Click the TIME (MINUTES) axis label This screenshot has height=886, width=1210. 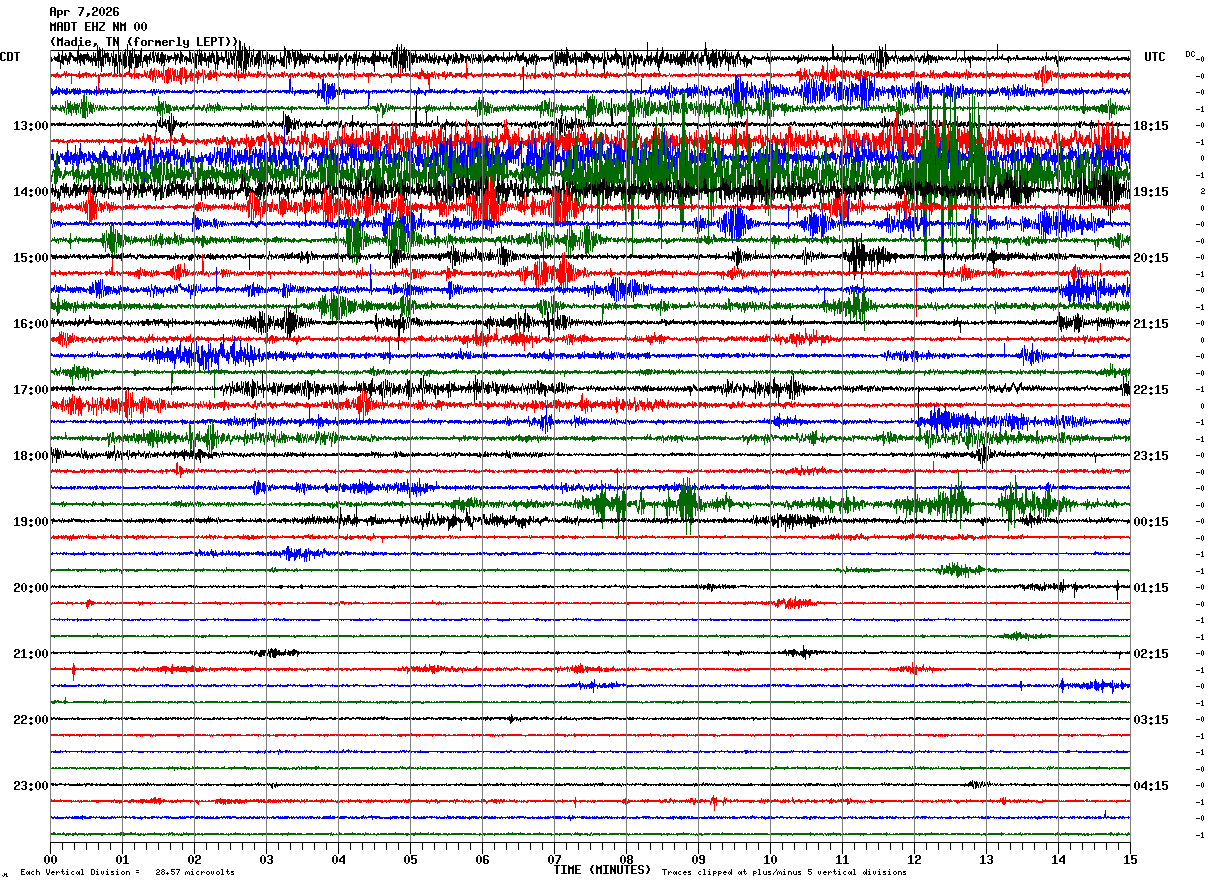pyautogui.click(x=602, y=870)
